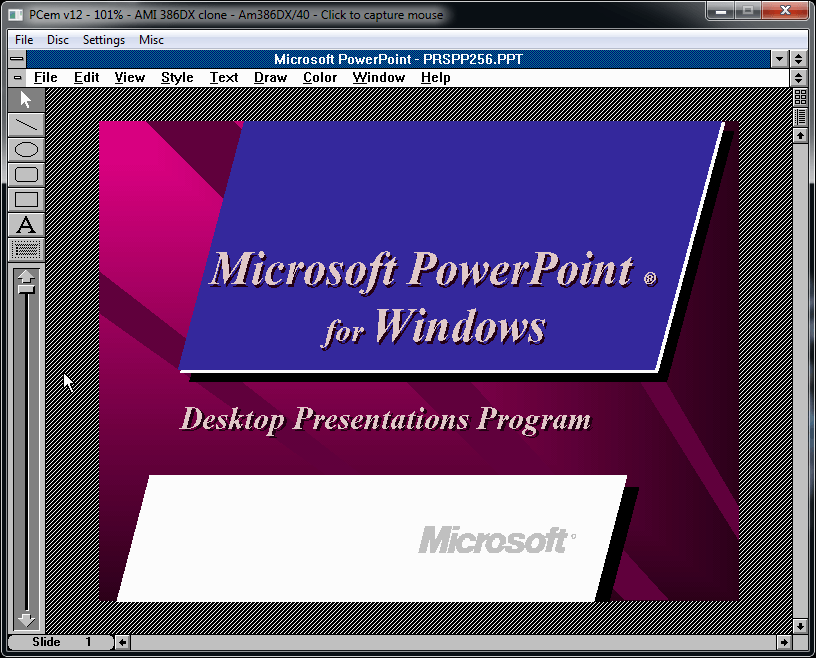Screen dimensions: 816x658
Task: Select the 'Microsoft PowerPoint' title text
Action: pos(421,270)
